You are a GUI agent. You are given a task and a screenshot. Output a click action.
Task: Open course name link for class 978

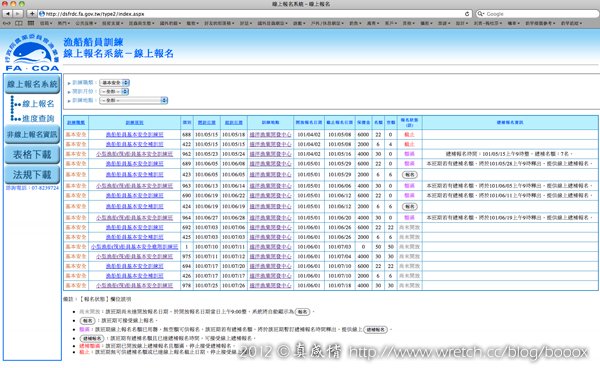(x=134, y=285)
